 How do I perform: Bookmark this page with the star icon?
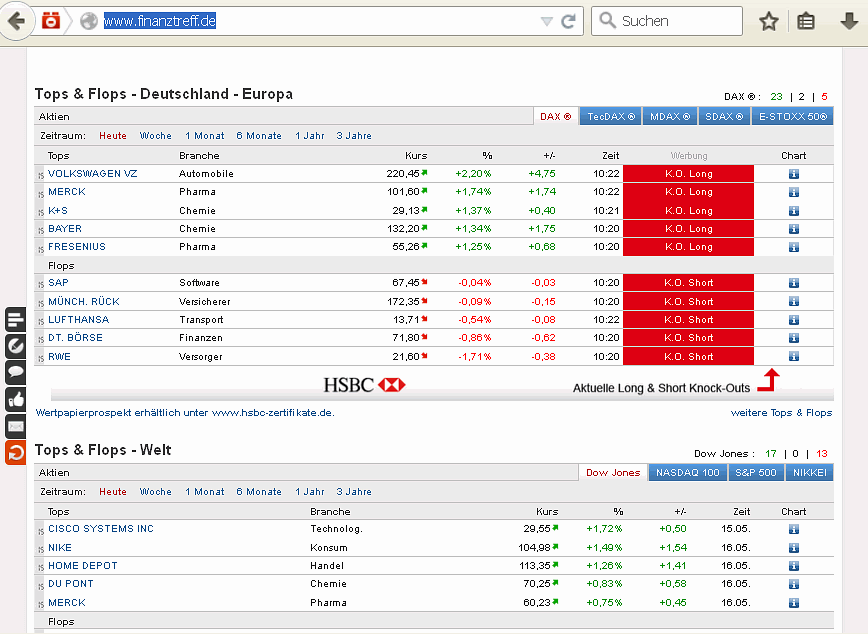[768, 22]
